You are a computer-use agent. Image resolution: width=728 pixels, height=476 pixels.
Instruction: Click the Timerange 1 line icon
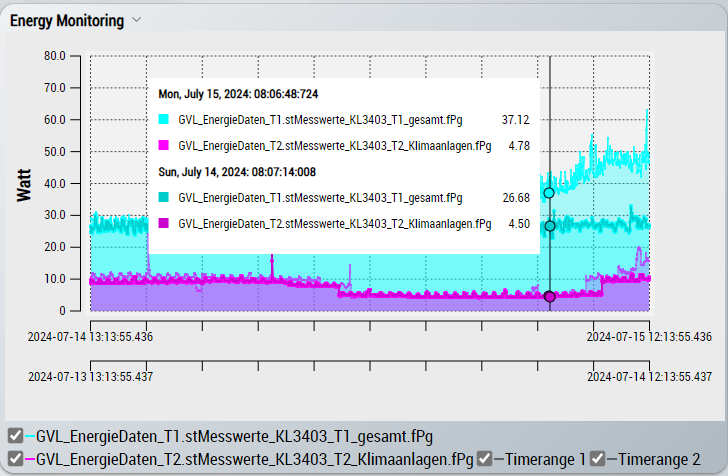(x=500, y=458)
